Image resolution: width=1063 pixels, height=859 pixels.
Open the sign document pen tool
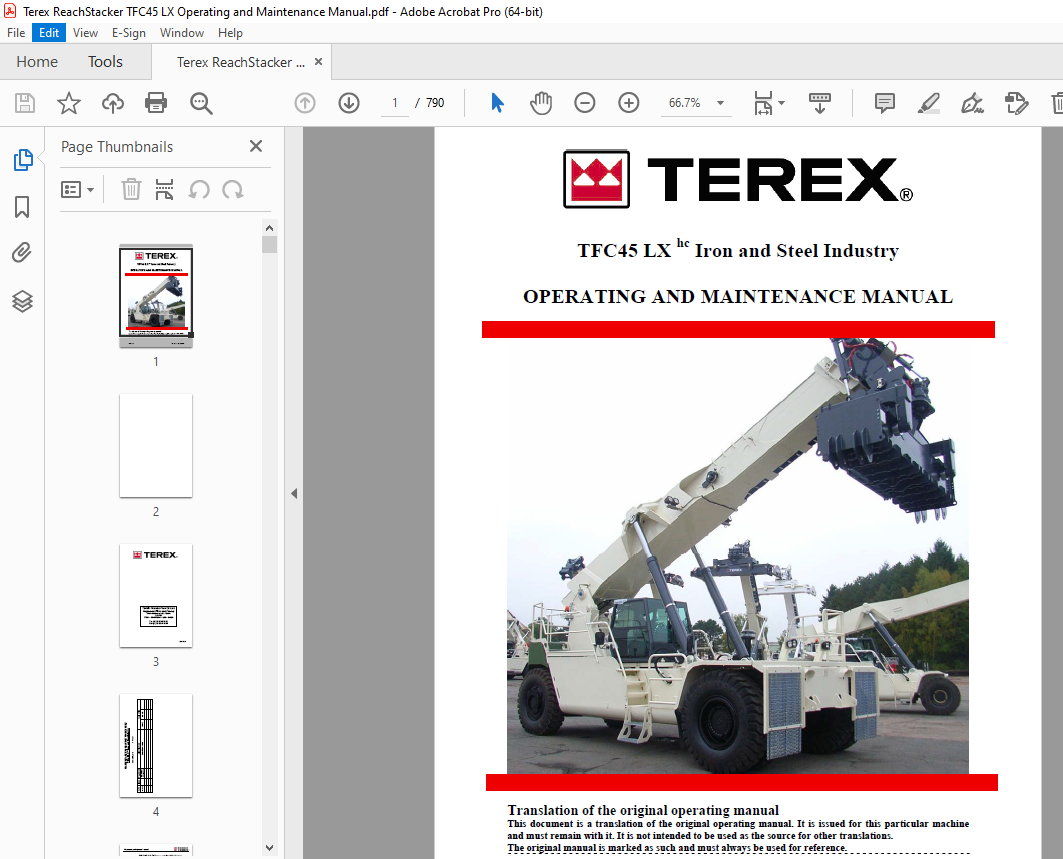tap(972, 103)
